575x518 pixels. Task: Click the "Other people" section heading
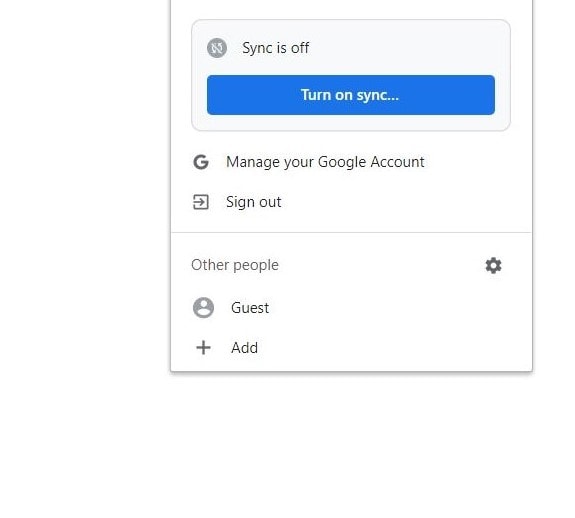pos(235,265)
